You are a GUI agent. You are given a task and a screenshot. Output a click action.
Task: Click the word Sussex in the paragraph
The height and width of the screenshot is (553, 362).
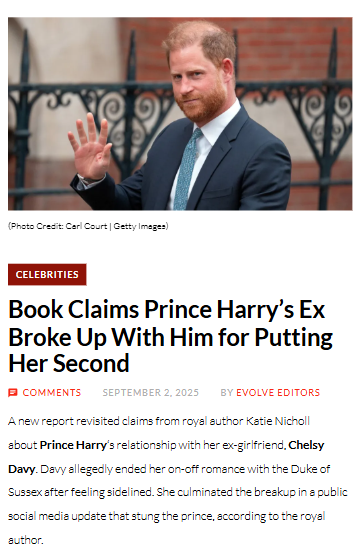25,493
